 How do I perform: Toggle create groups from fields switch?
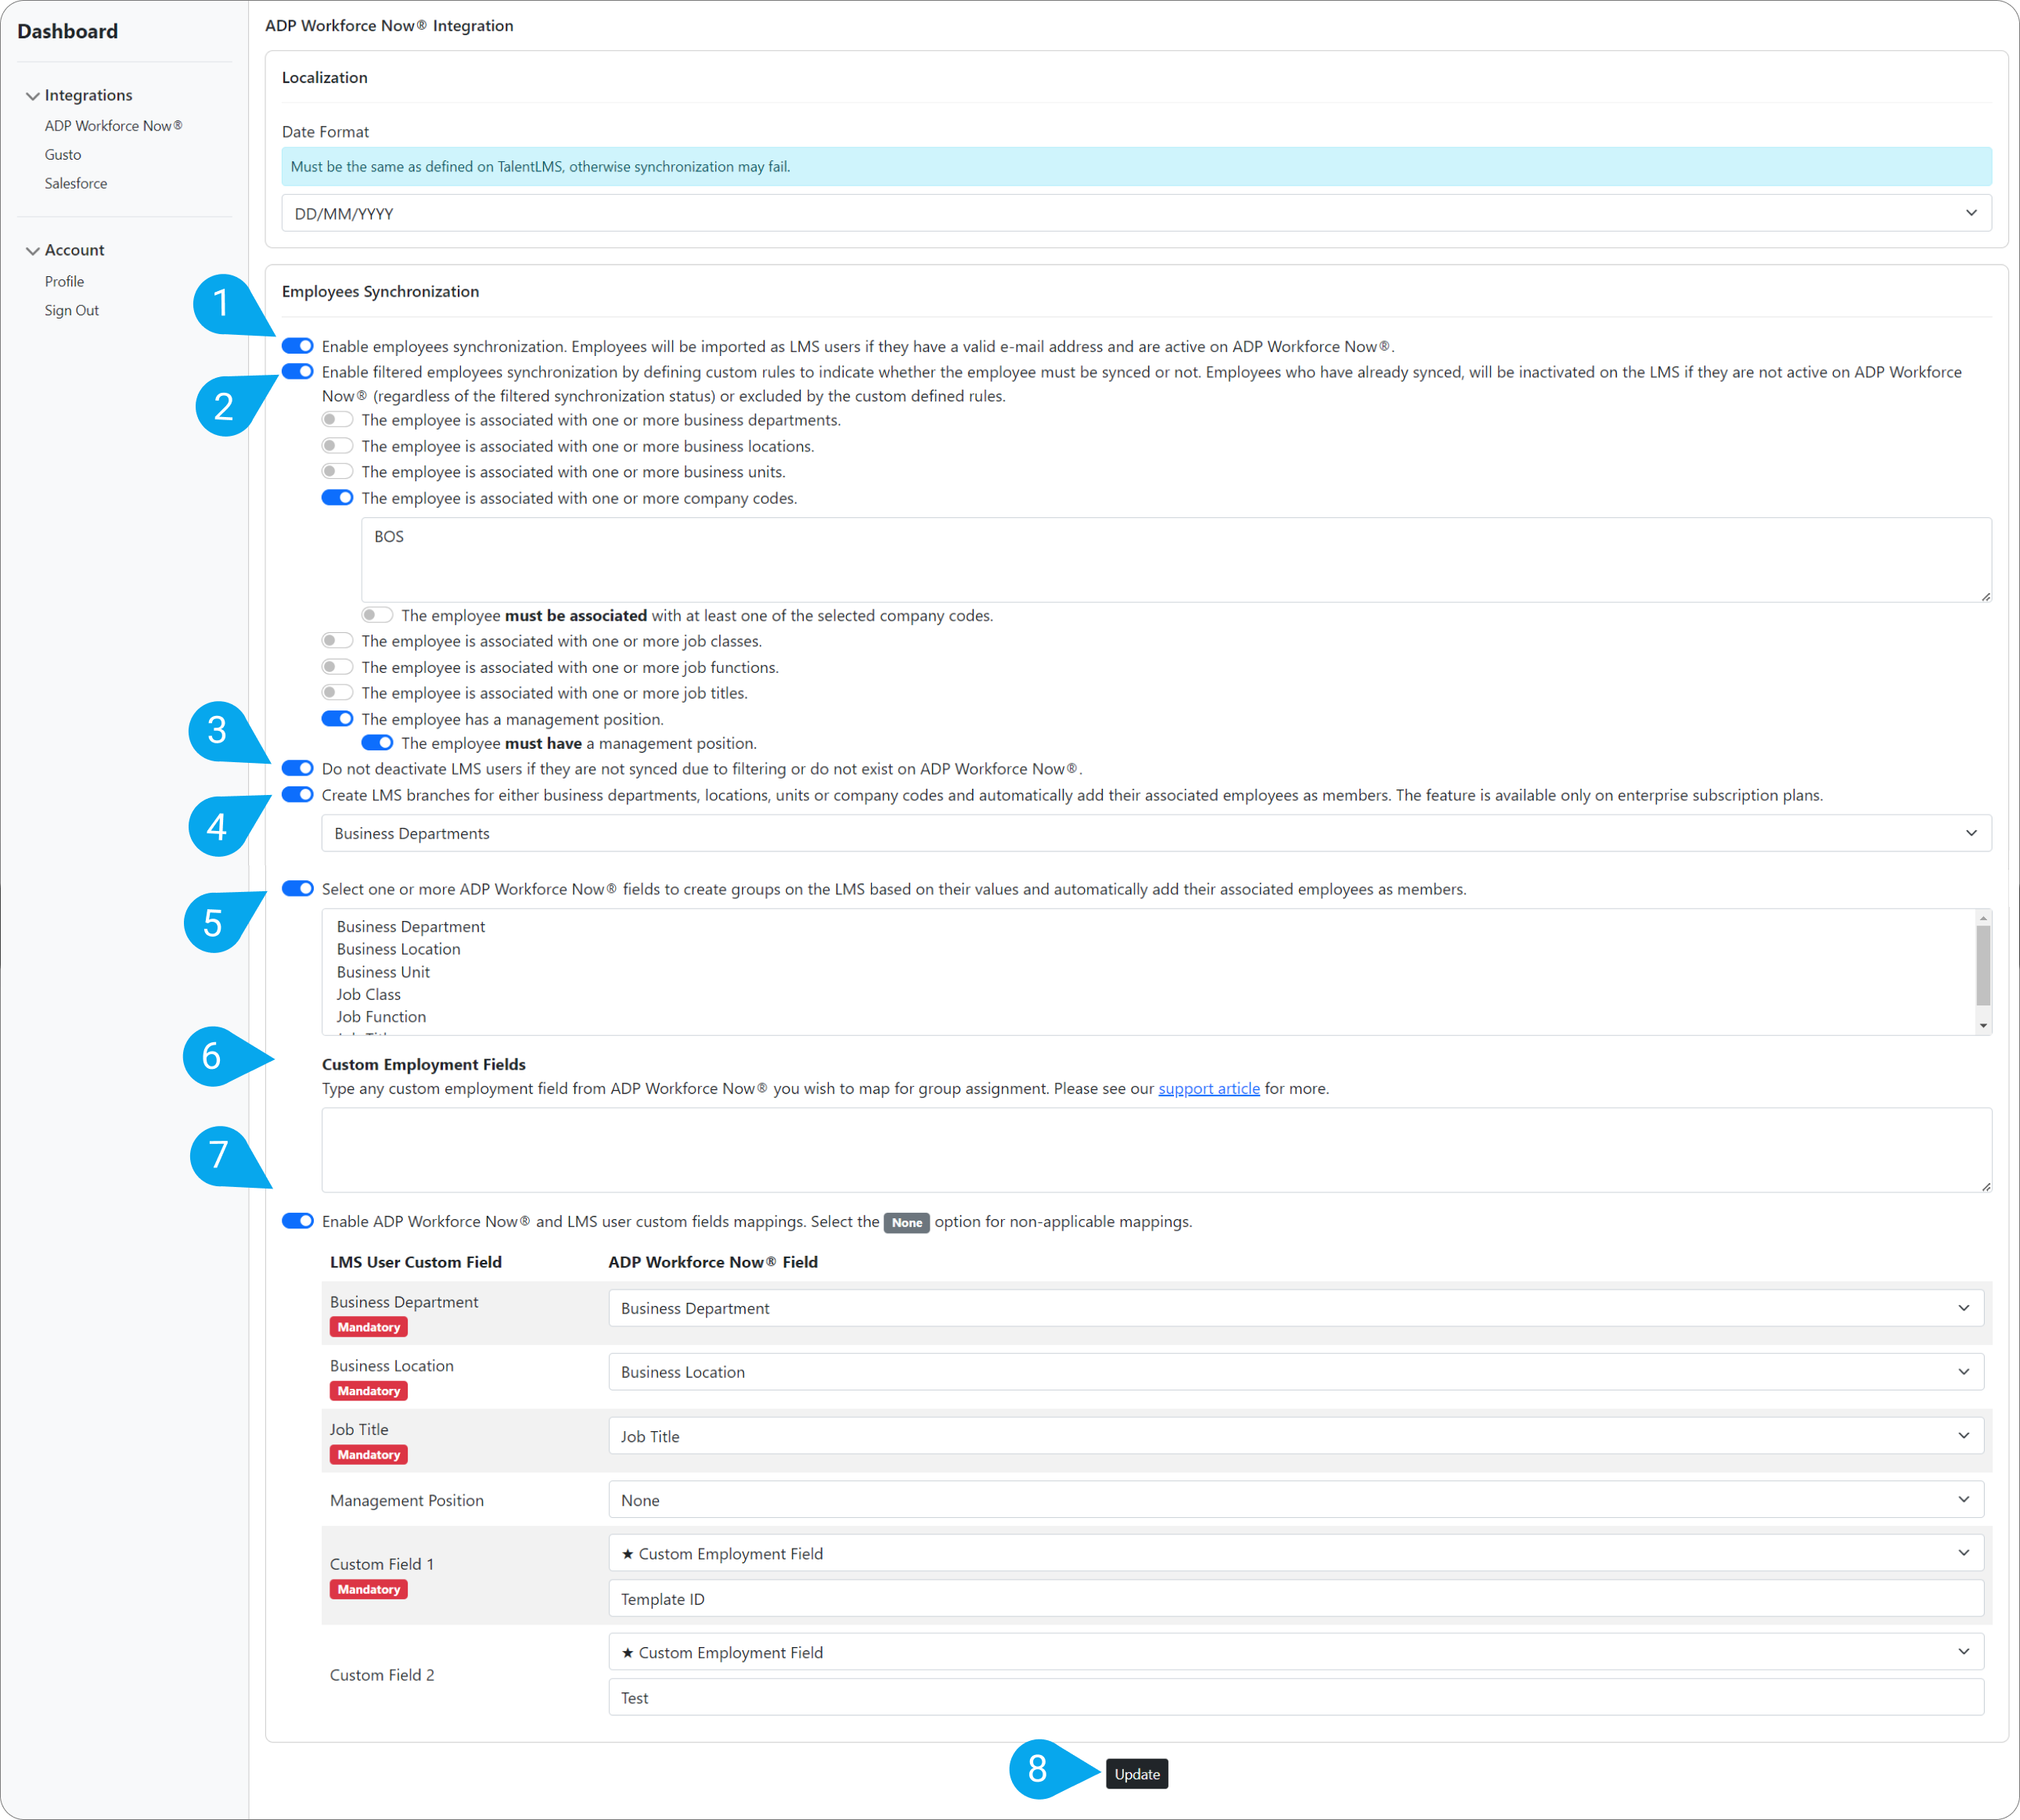pos(297,889)
